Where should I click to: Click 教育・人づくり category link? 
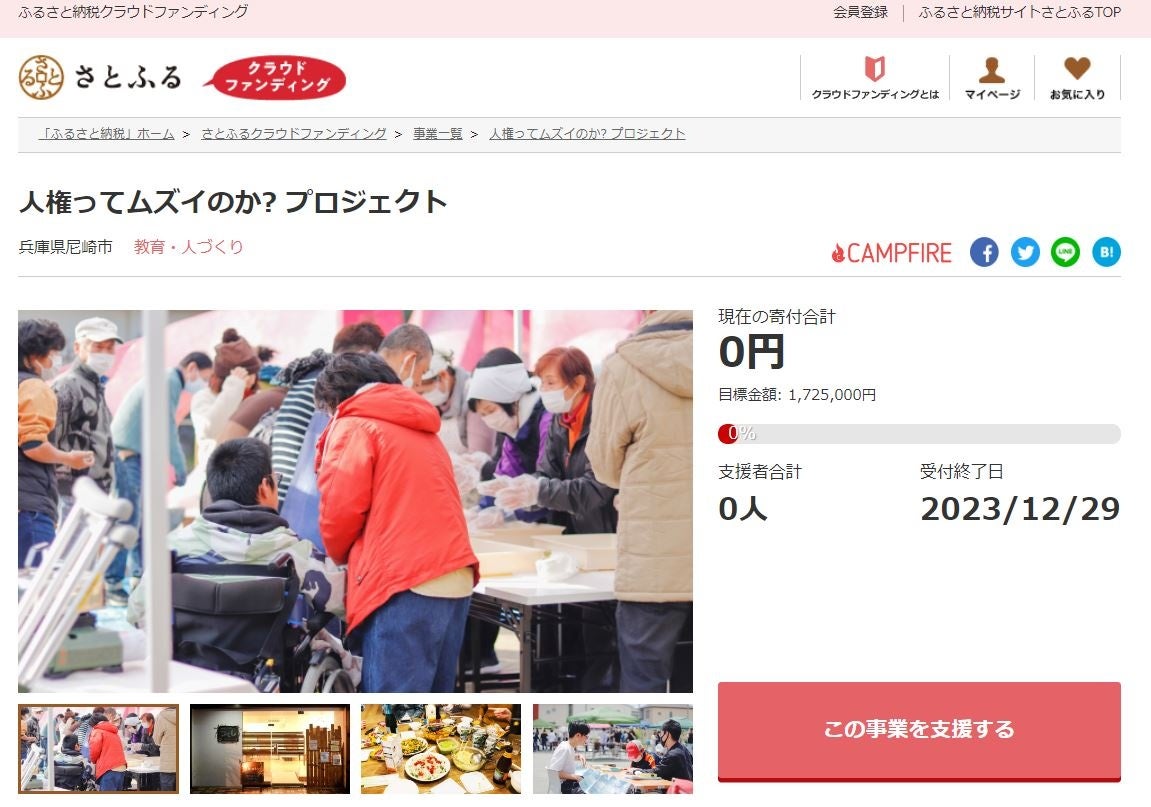coord(189,247)
